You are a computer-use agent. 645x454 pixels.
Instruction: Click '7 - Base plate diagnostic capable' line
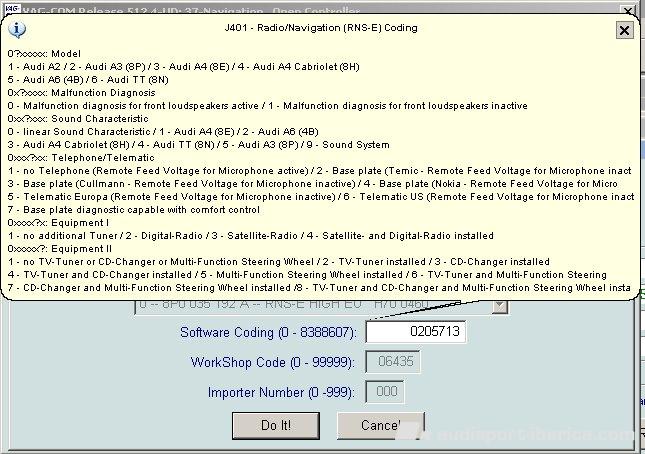134,210
